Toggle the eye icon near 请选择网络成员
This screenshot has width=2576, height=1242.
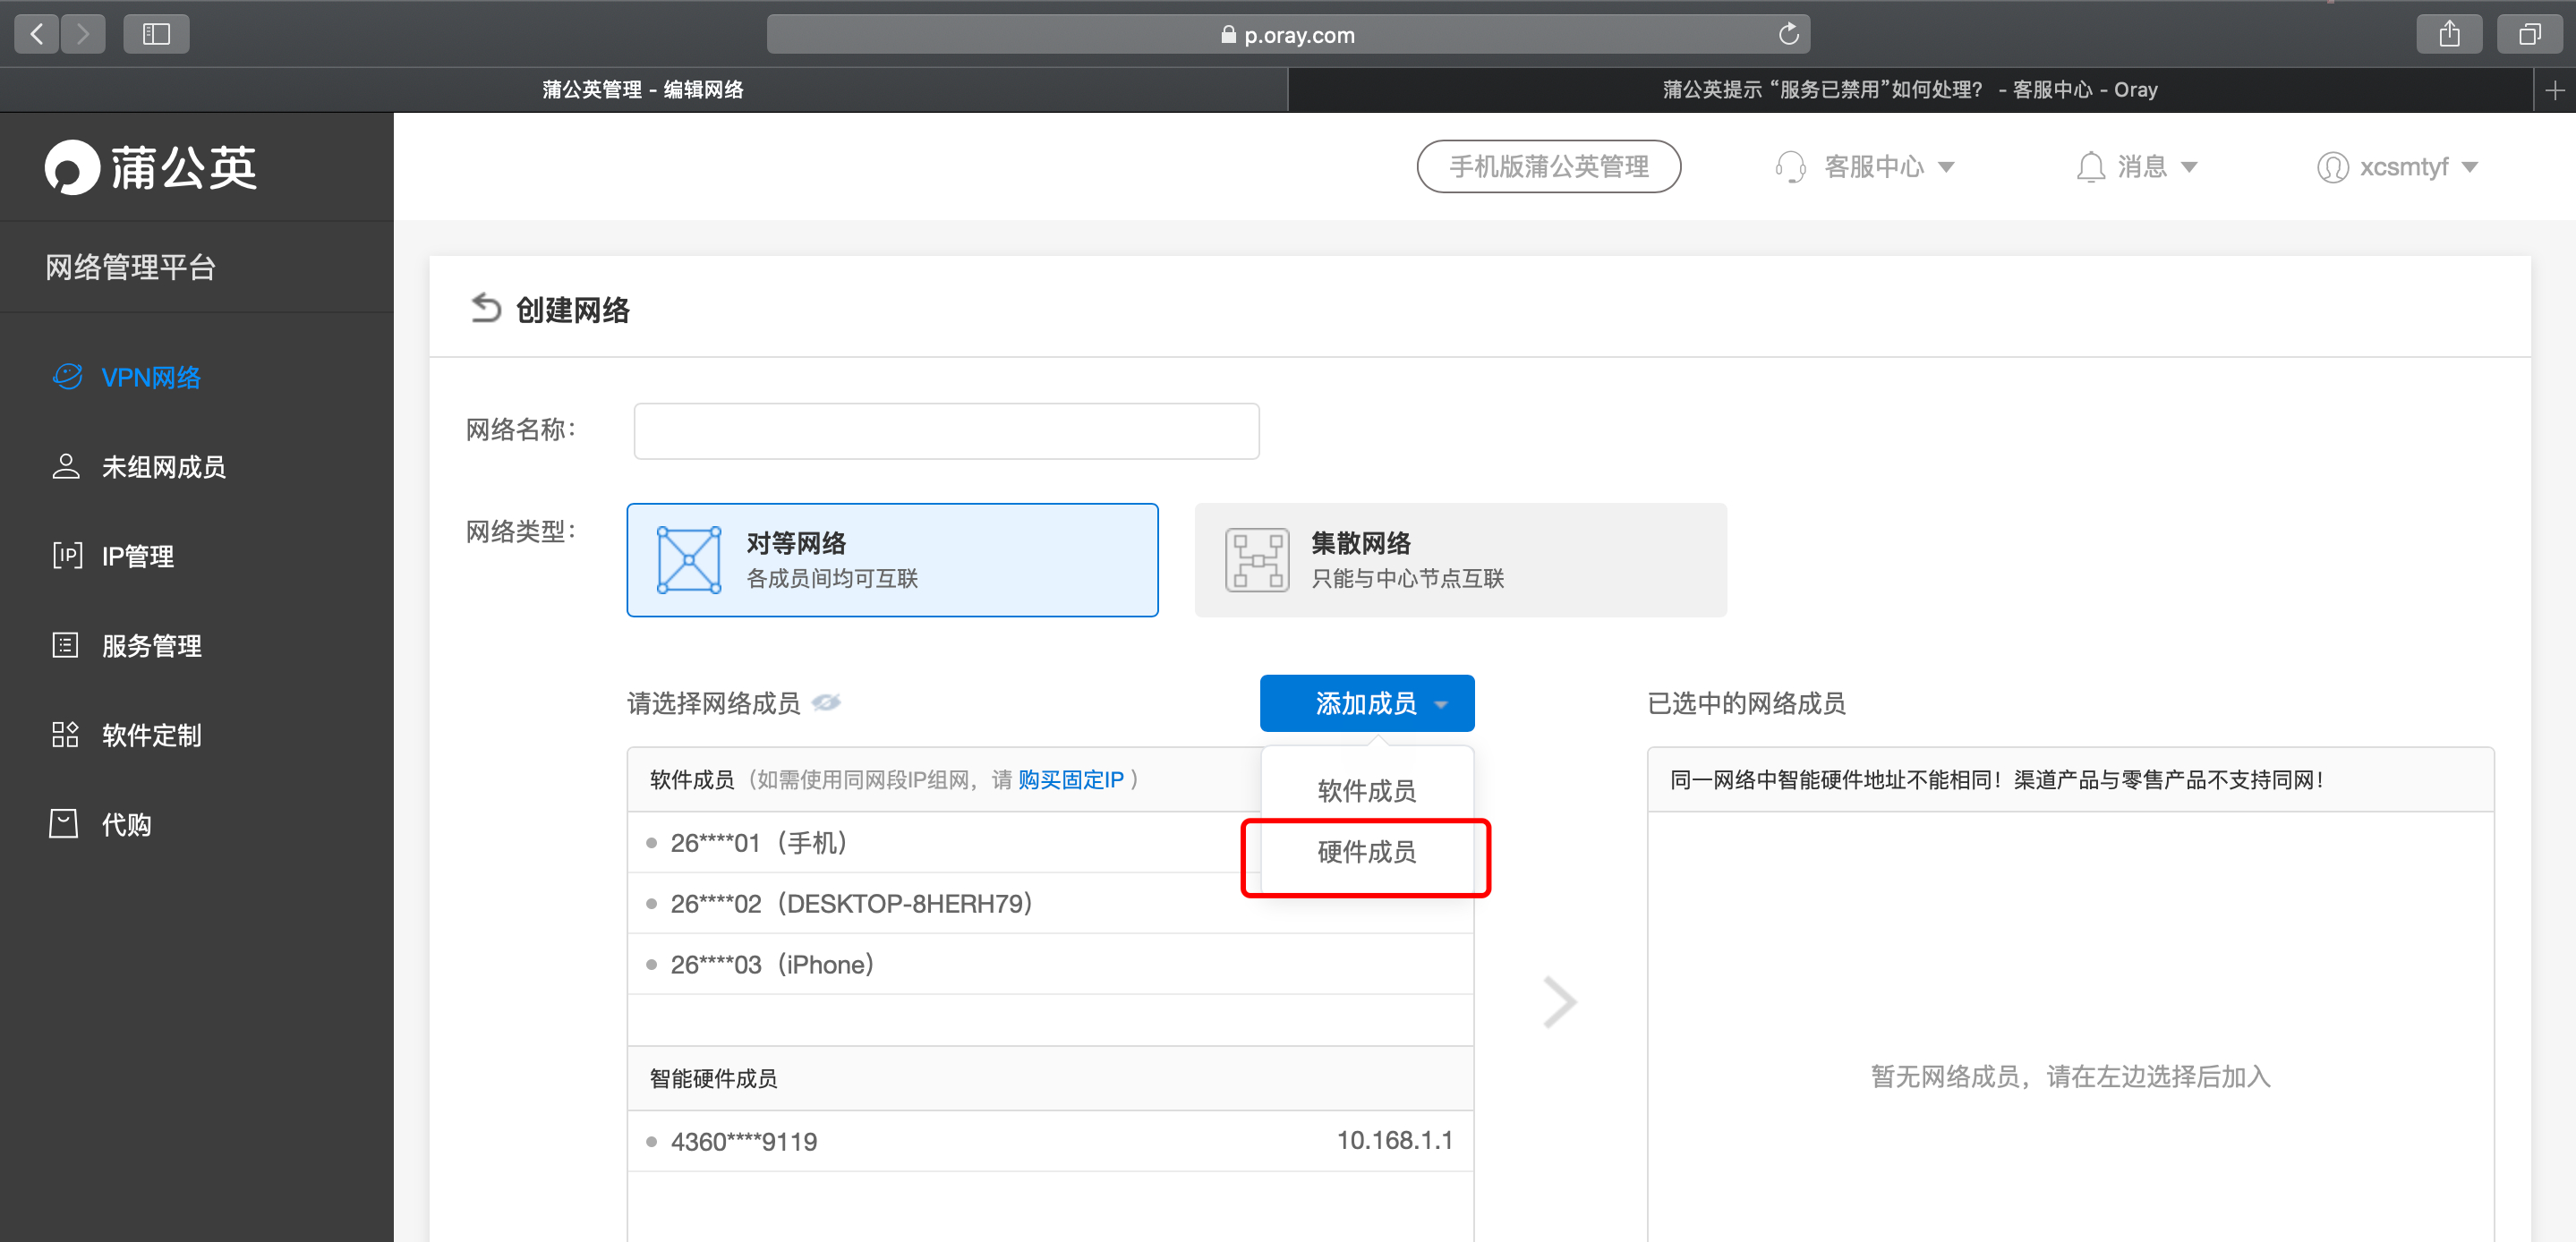pyautogui.click(x=828, y=703)
